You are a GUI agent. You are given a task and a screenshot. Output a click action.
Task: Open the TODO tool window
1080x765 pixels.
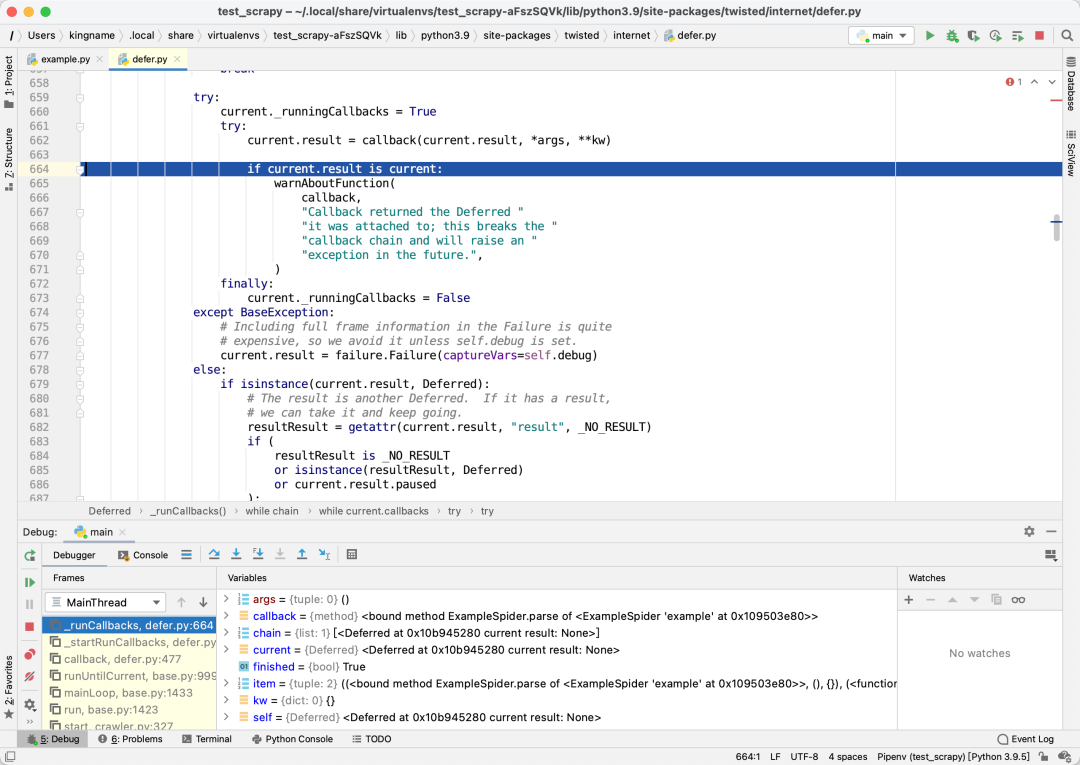[372, 739]
